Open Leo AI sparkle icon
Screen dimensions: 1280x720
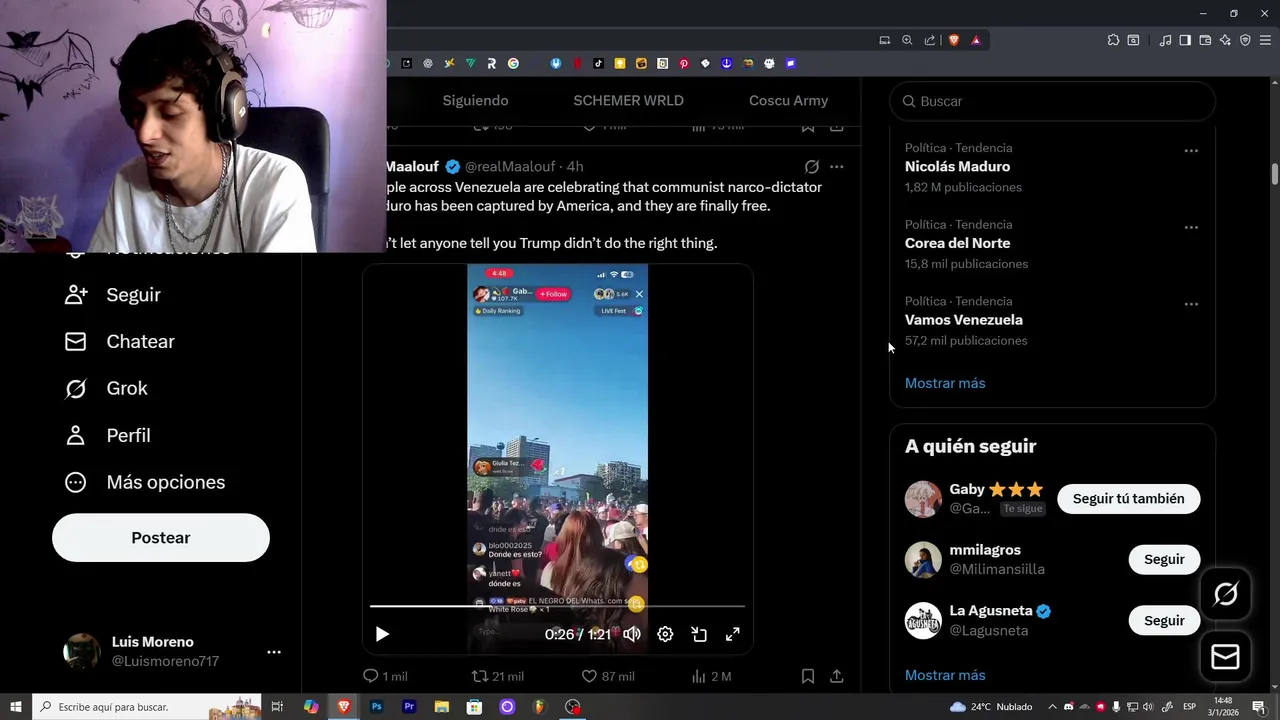tap(1225, 40)
